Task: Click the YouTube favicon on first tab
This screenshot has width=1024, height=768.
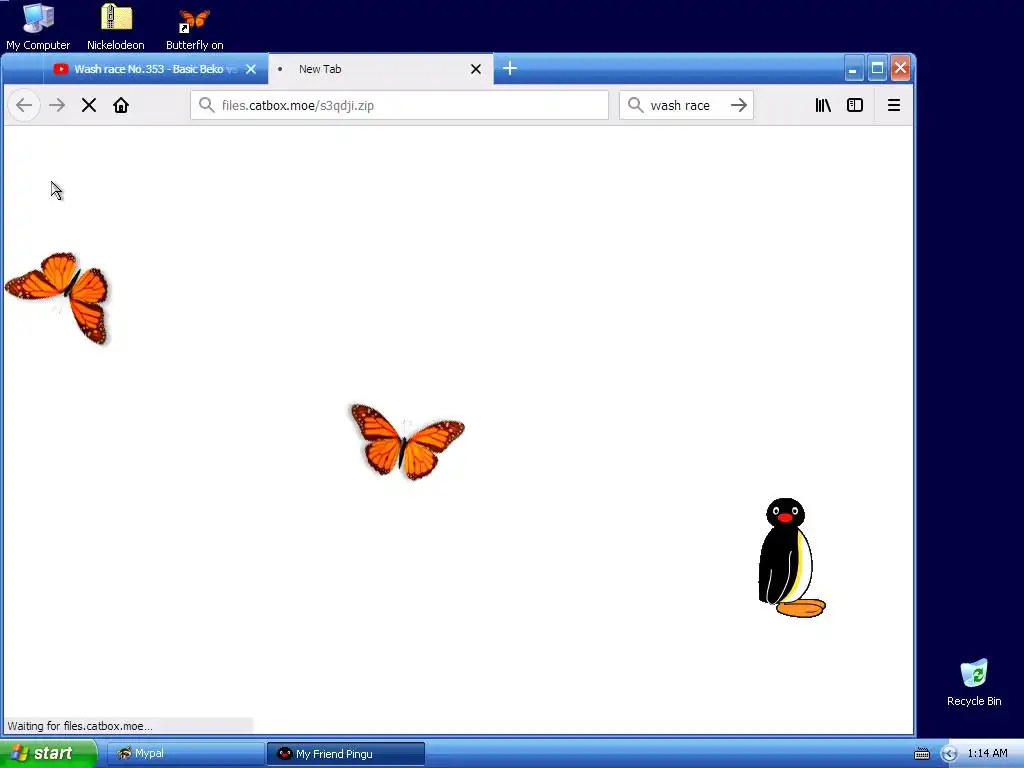Action: pos(61,69)
